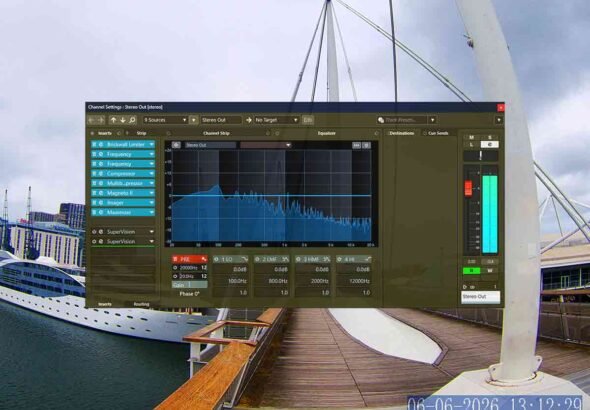Open second Frequency insert dropdown arrow
Viewport: 590px width, 410px height.
(152, 164)
